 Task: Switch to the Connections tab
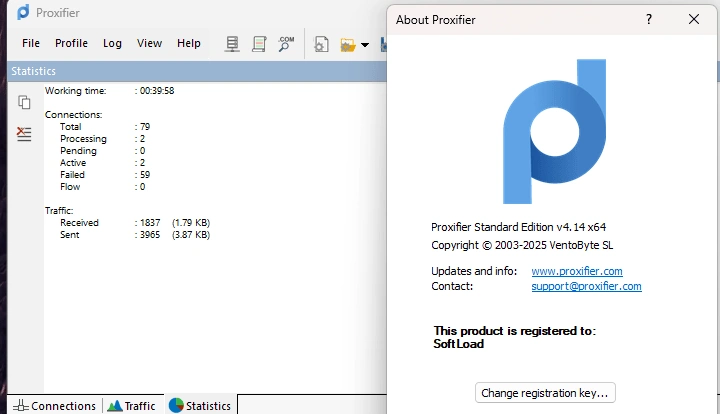pyautogui.click(x=55, y=406)
